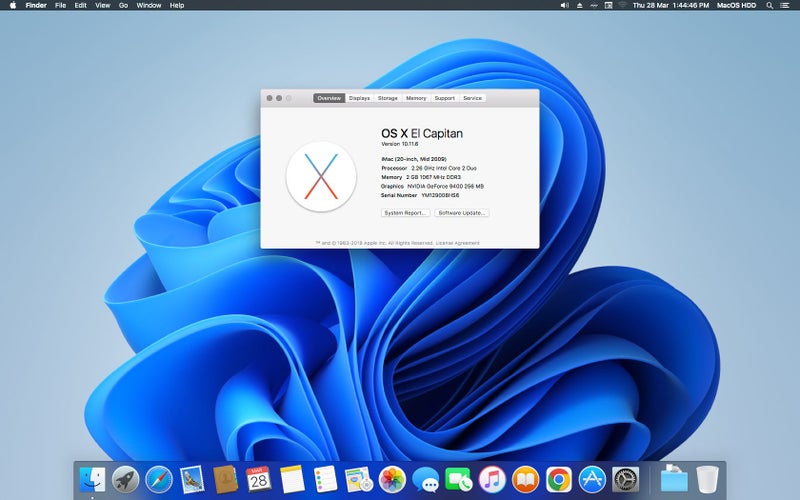Open Calendar icon showing 28
The image size is (800, 500).
(x=259, y=480)
